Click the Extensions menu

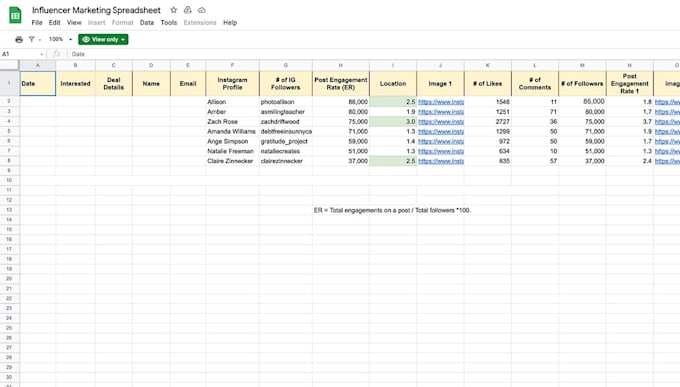click(199, 23)
